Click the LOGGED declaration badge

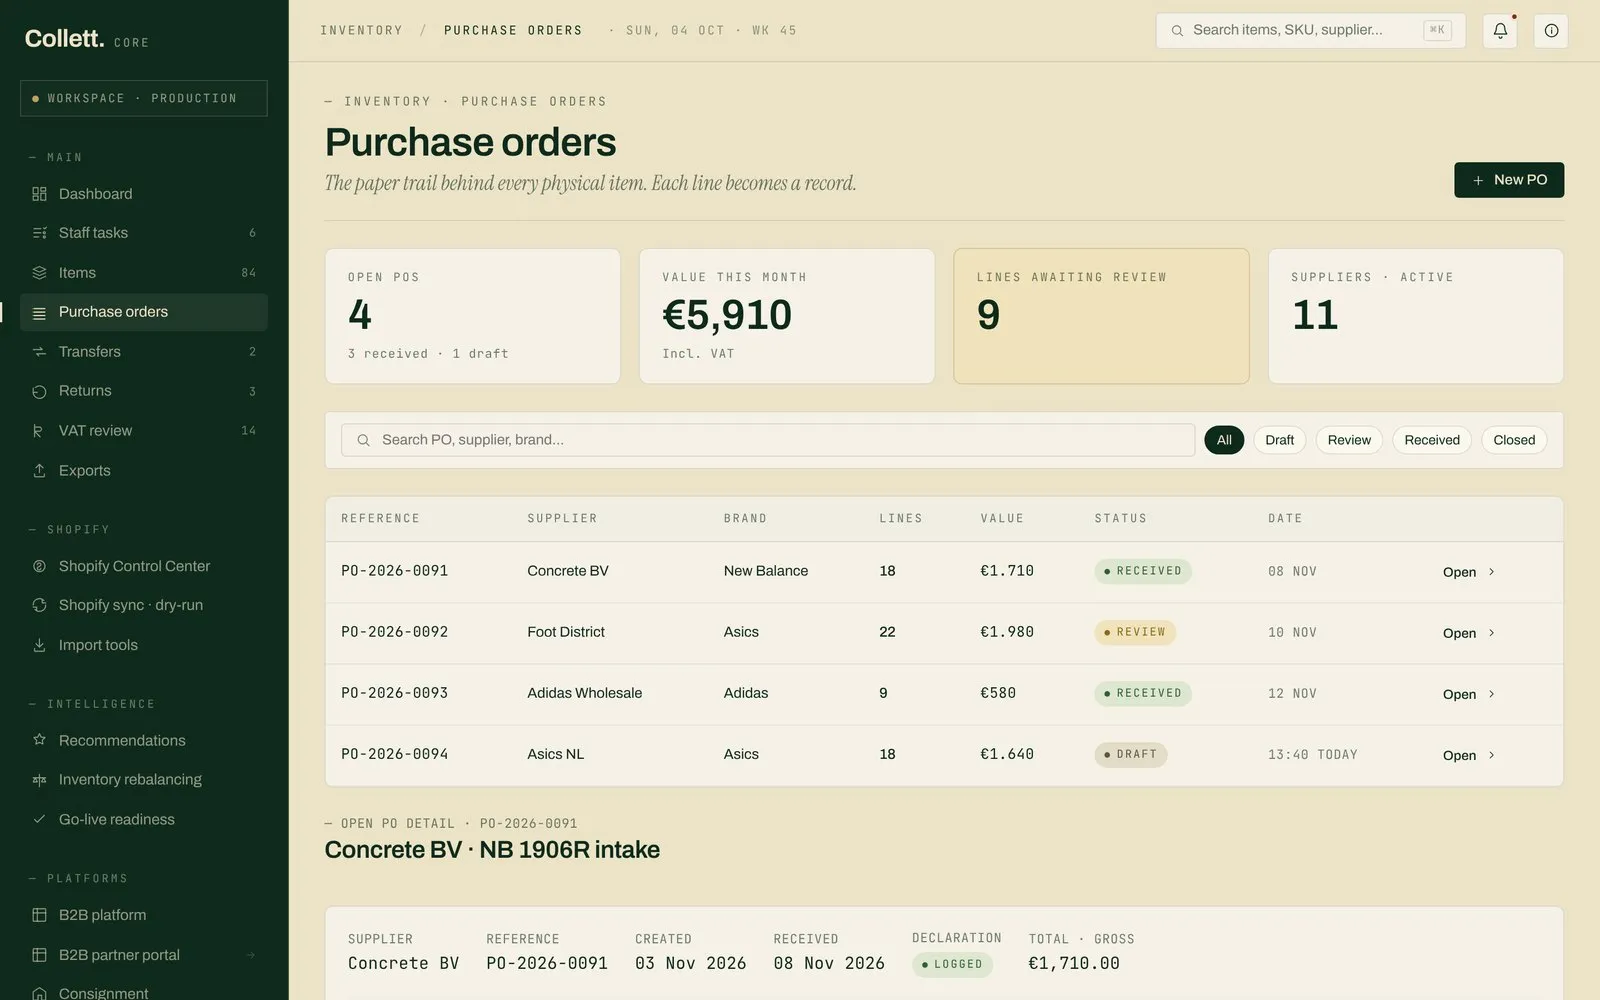[x=952, y=965]
